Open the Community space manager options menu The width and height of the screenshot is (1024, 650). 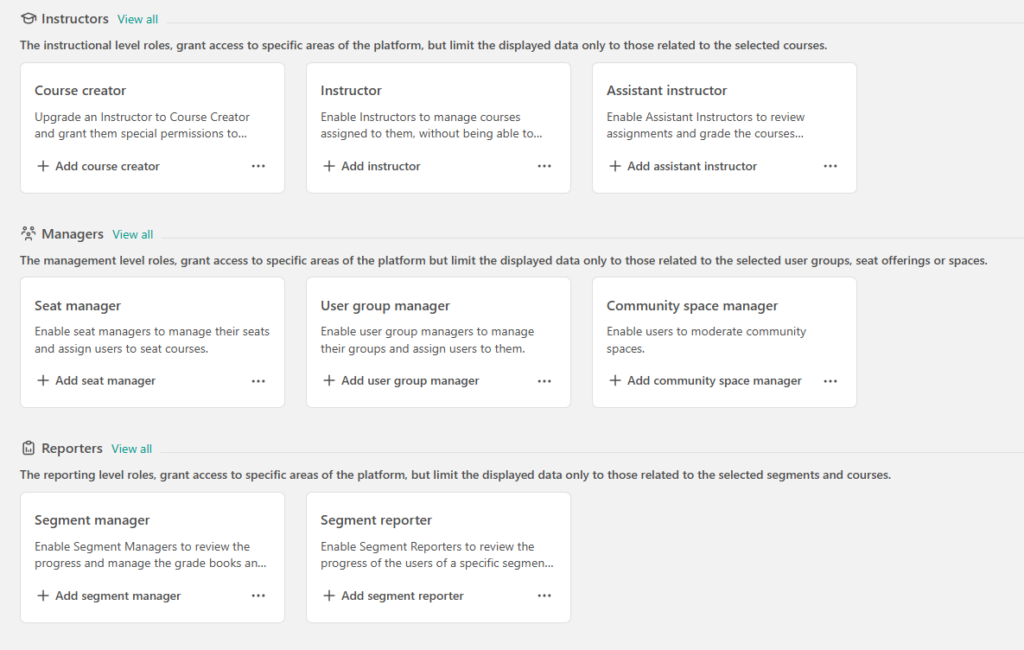point(830,381)
